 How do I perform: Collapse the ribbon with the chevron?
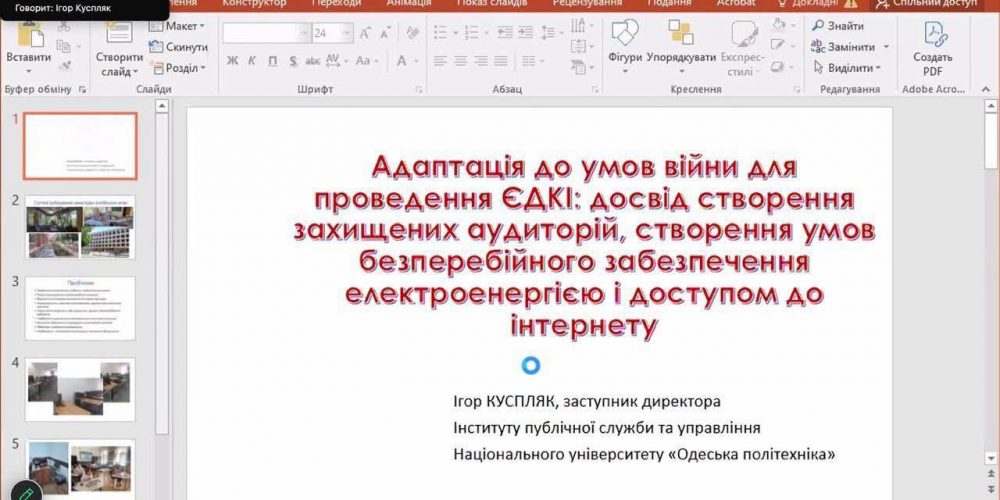tap(987, 88)
